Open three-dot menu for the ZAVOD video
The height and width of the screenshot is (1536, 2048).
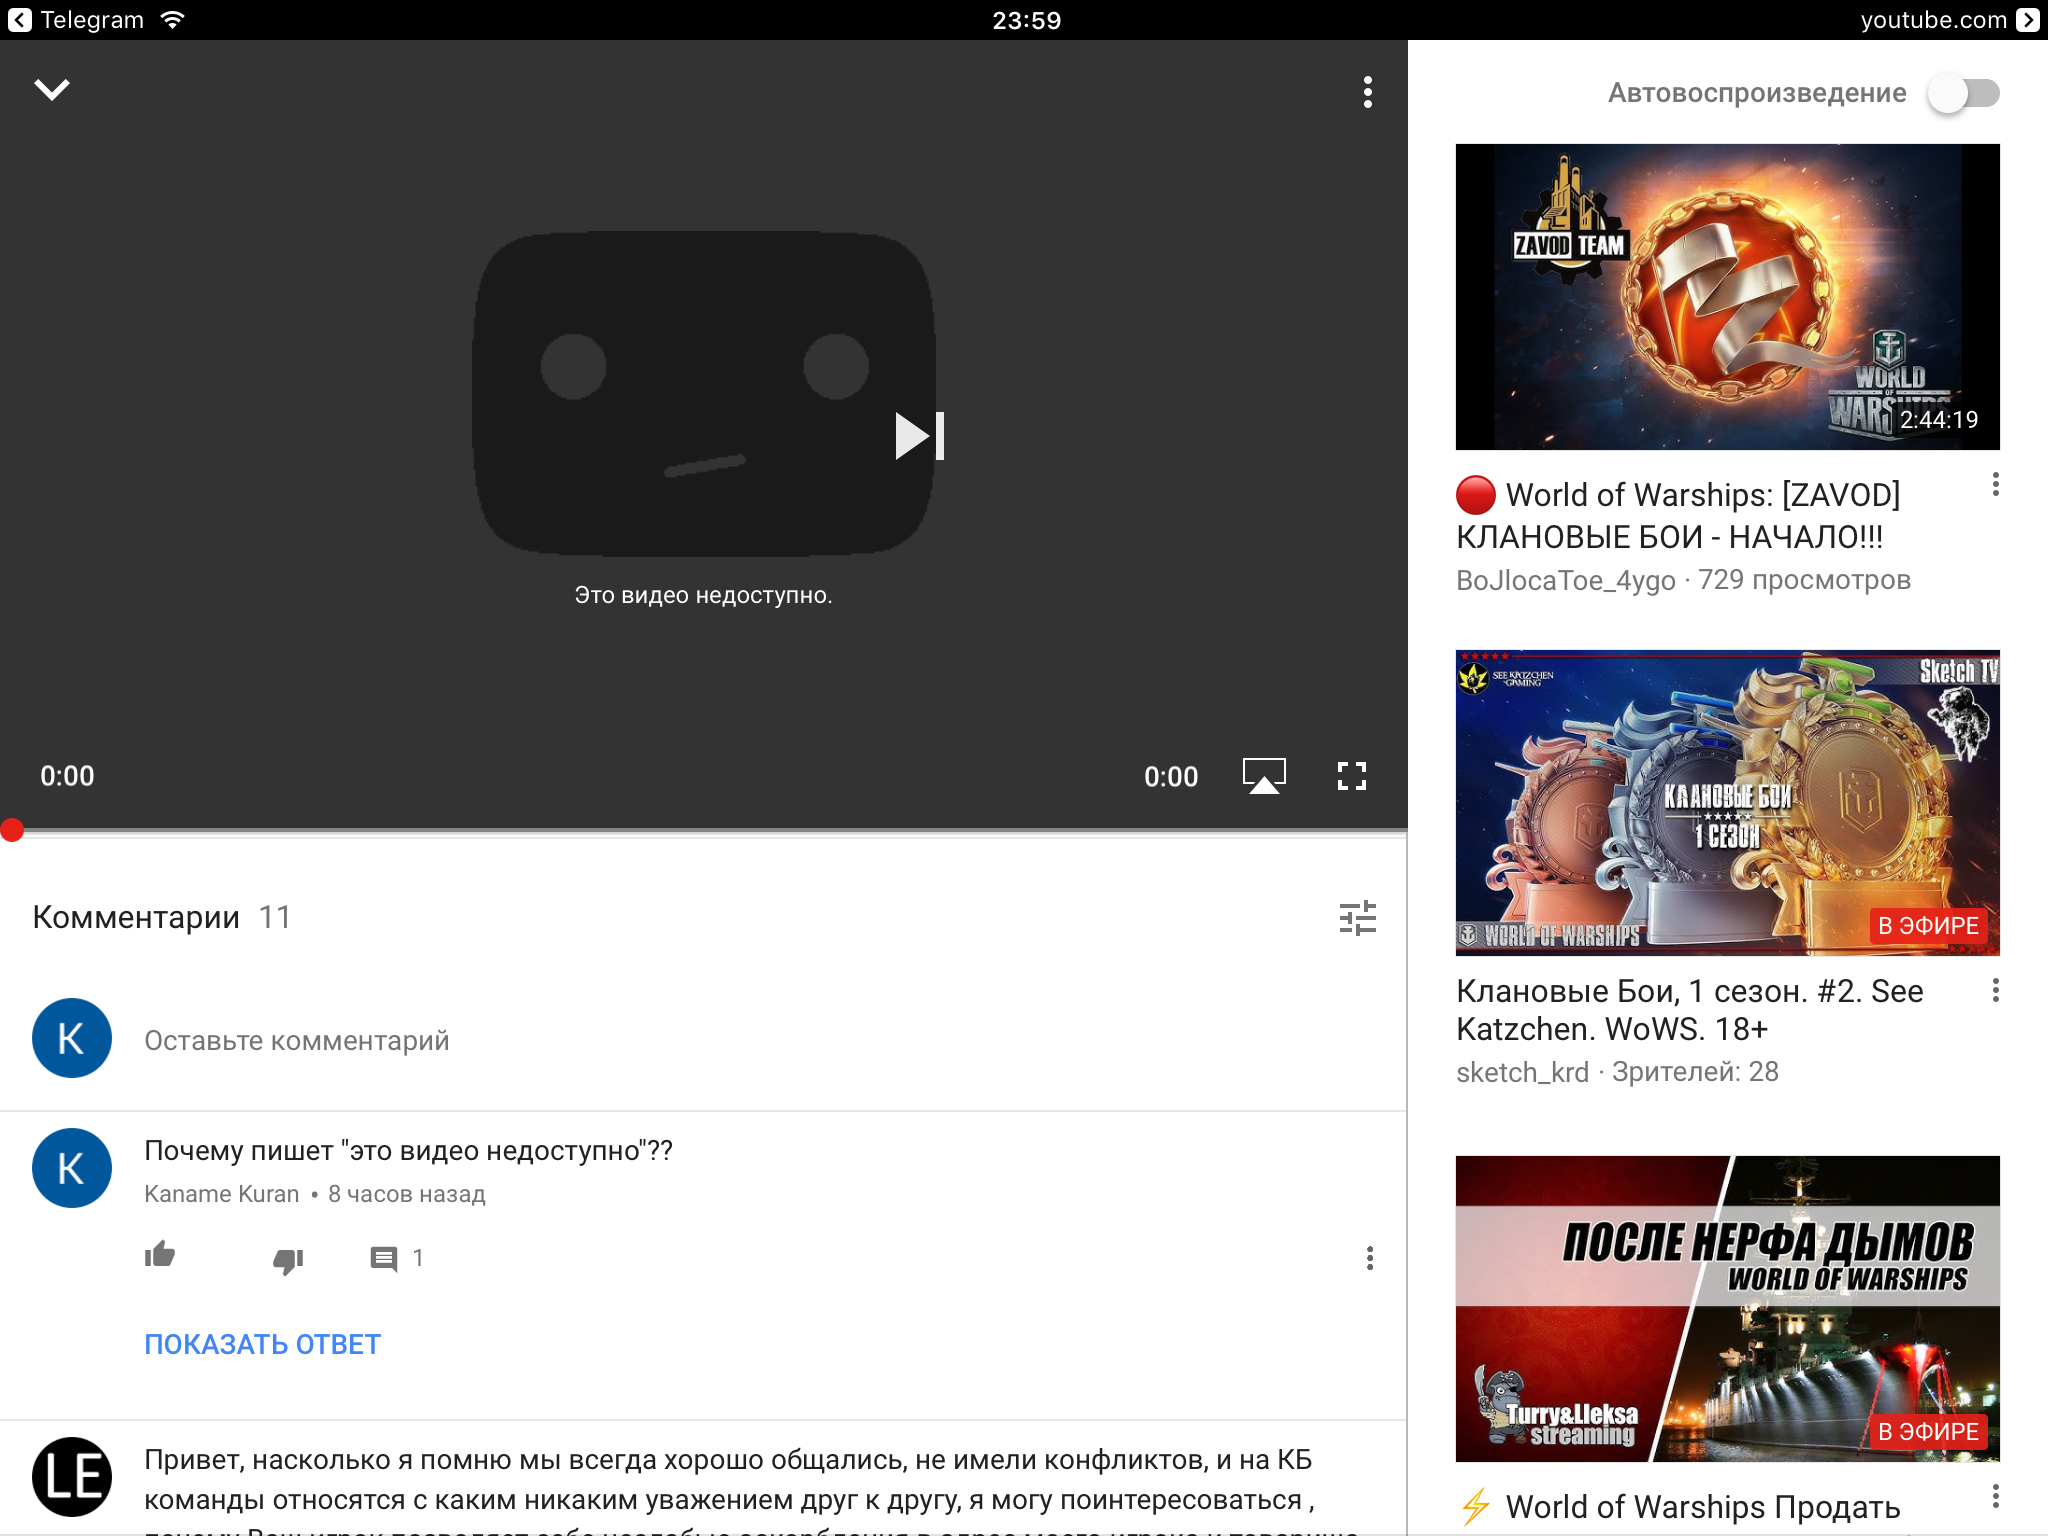1995,485
